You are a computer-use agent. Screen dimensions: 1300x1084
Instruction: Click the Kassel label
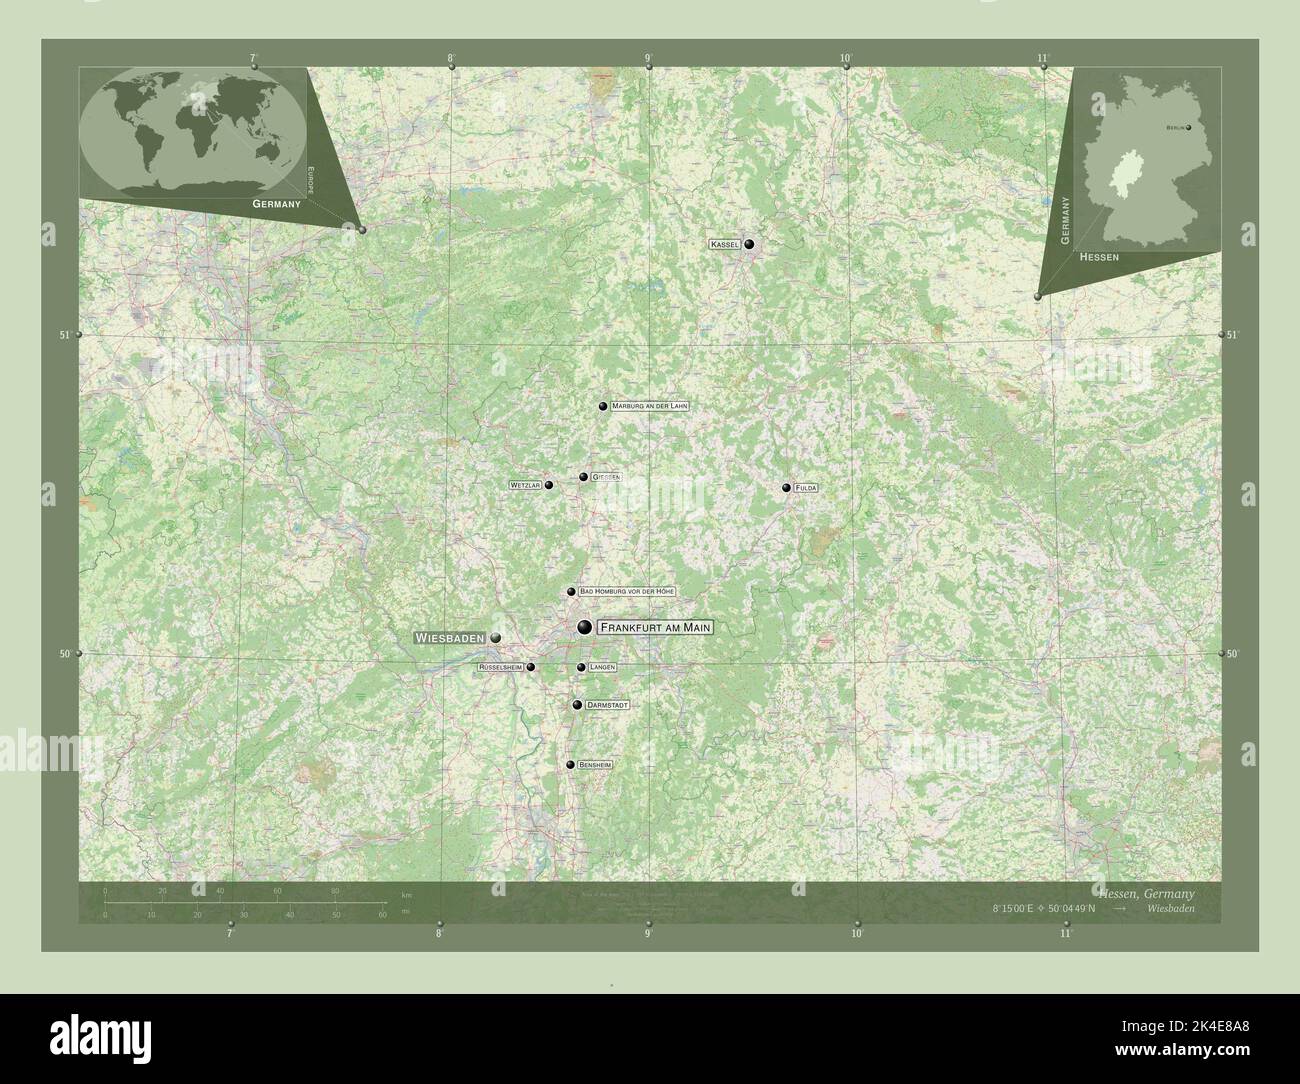pos(724,244)
